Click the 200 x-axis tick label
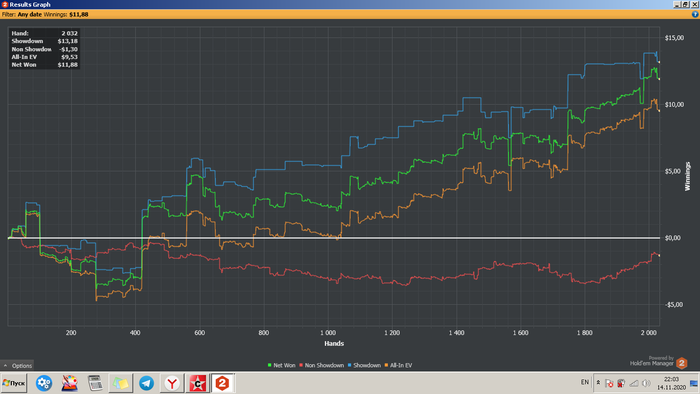 pyautogui.click(x=71, y=333)
